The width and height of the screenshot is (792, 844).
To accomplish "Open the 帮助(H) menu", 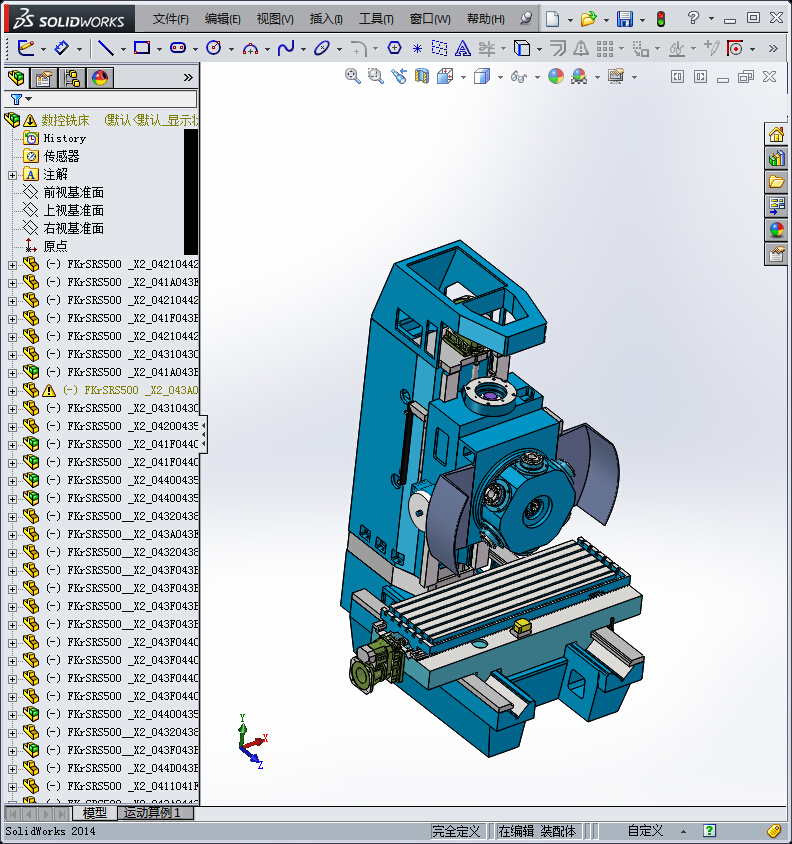I will [486, 19].
